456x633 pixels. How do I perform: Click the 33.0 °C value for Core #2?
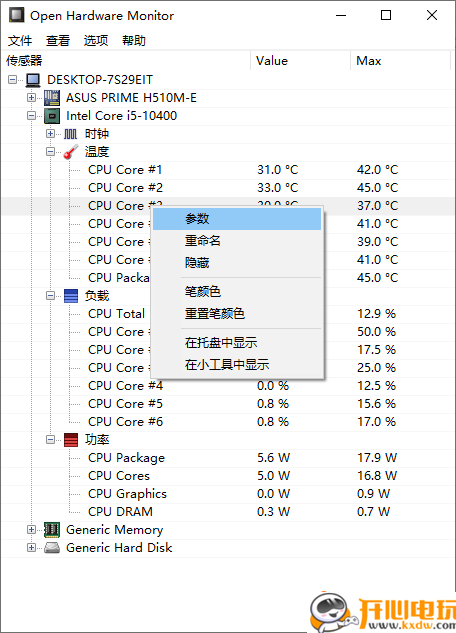278,188
